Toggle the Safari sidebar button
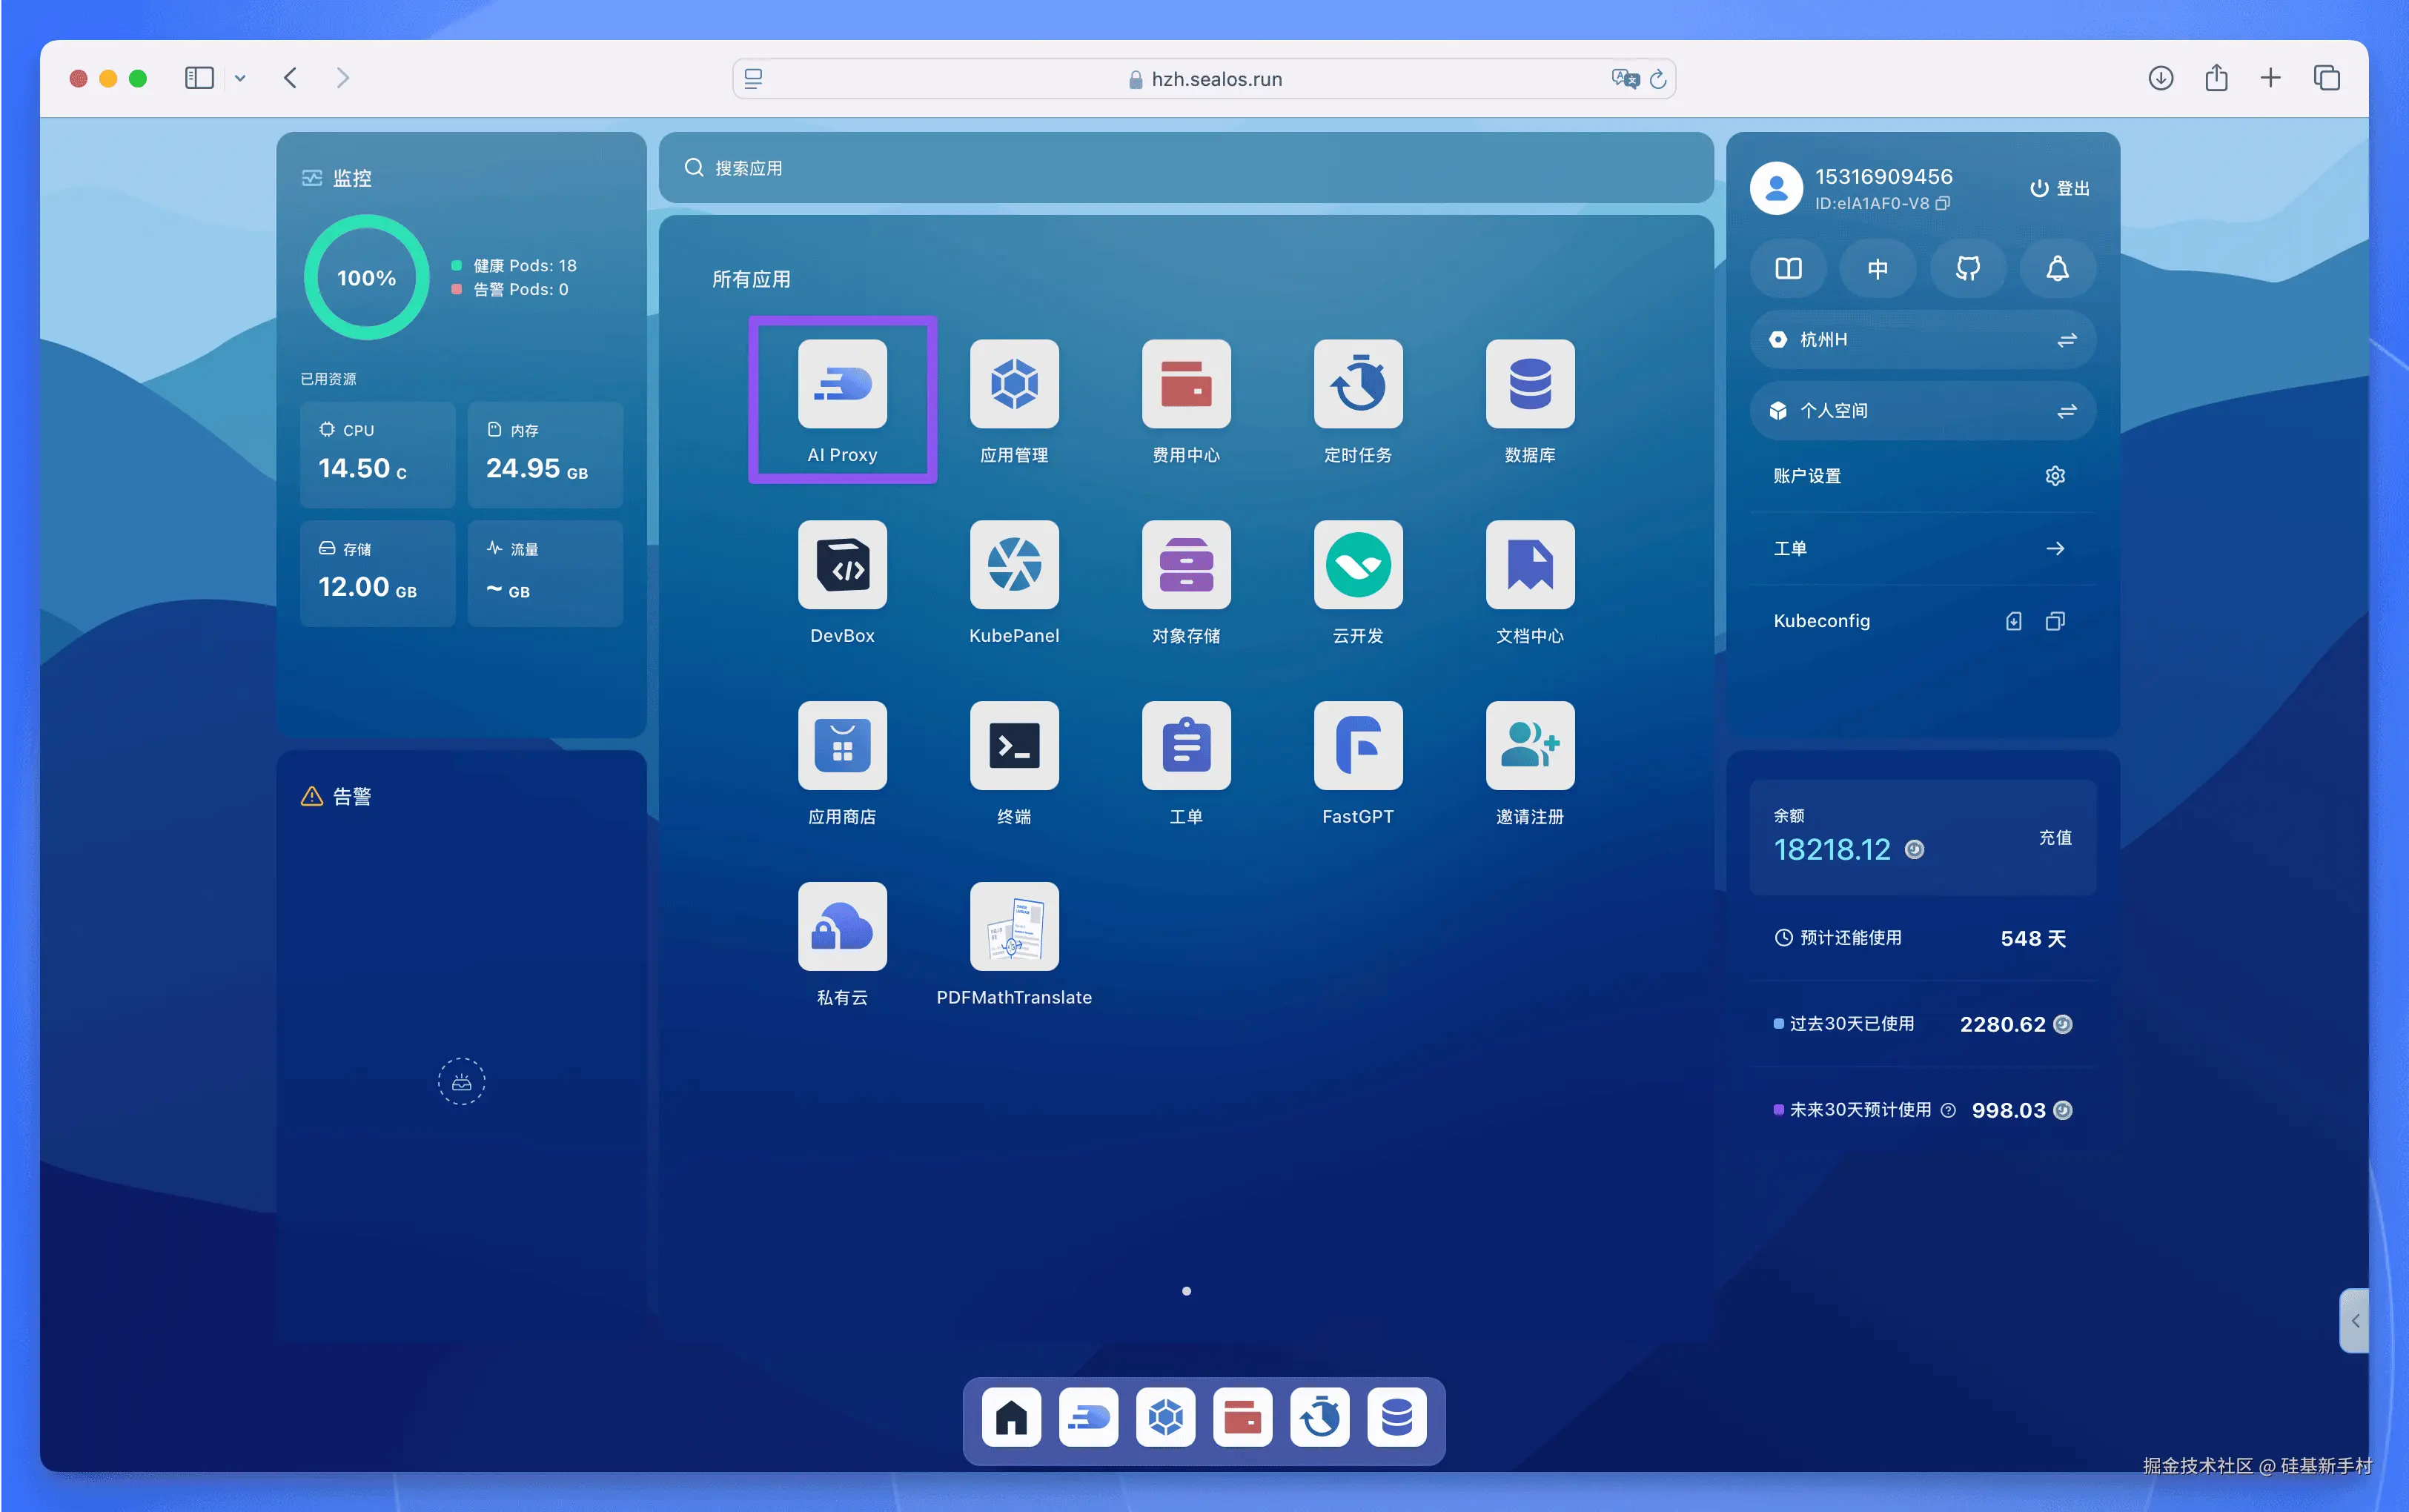The width and height of the screenshot is (2409, 1512). [x=199, y=78]
